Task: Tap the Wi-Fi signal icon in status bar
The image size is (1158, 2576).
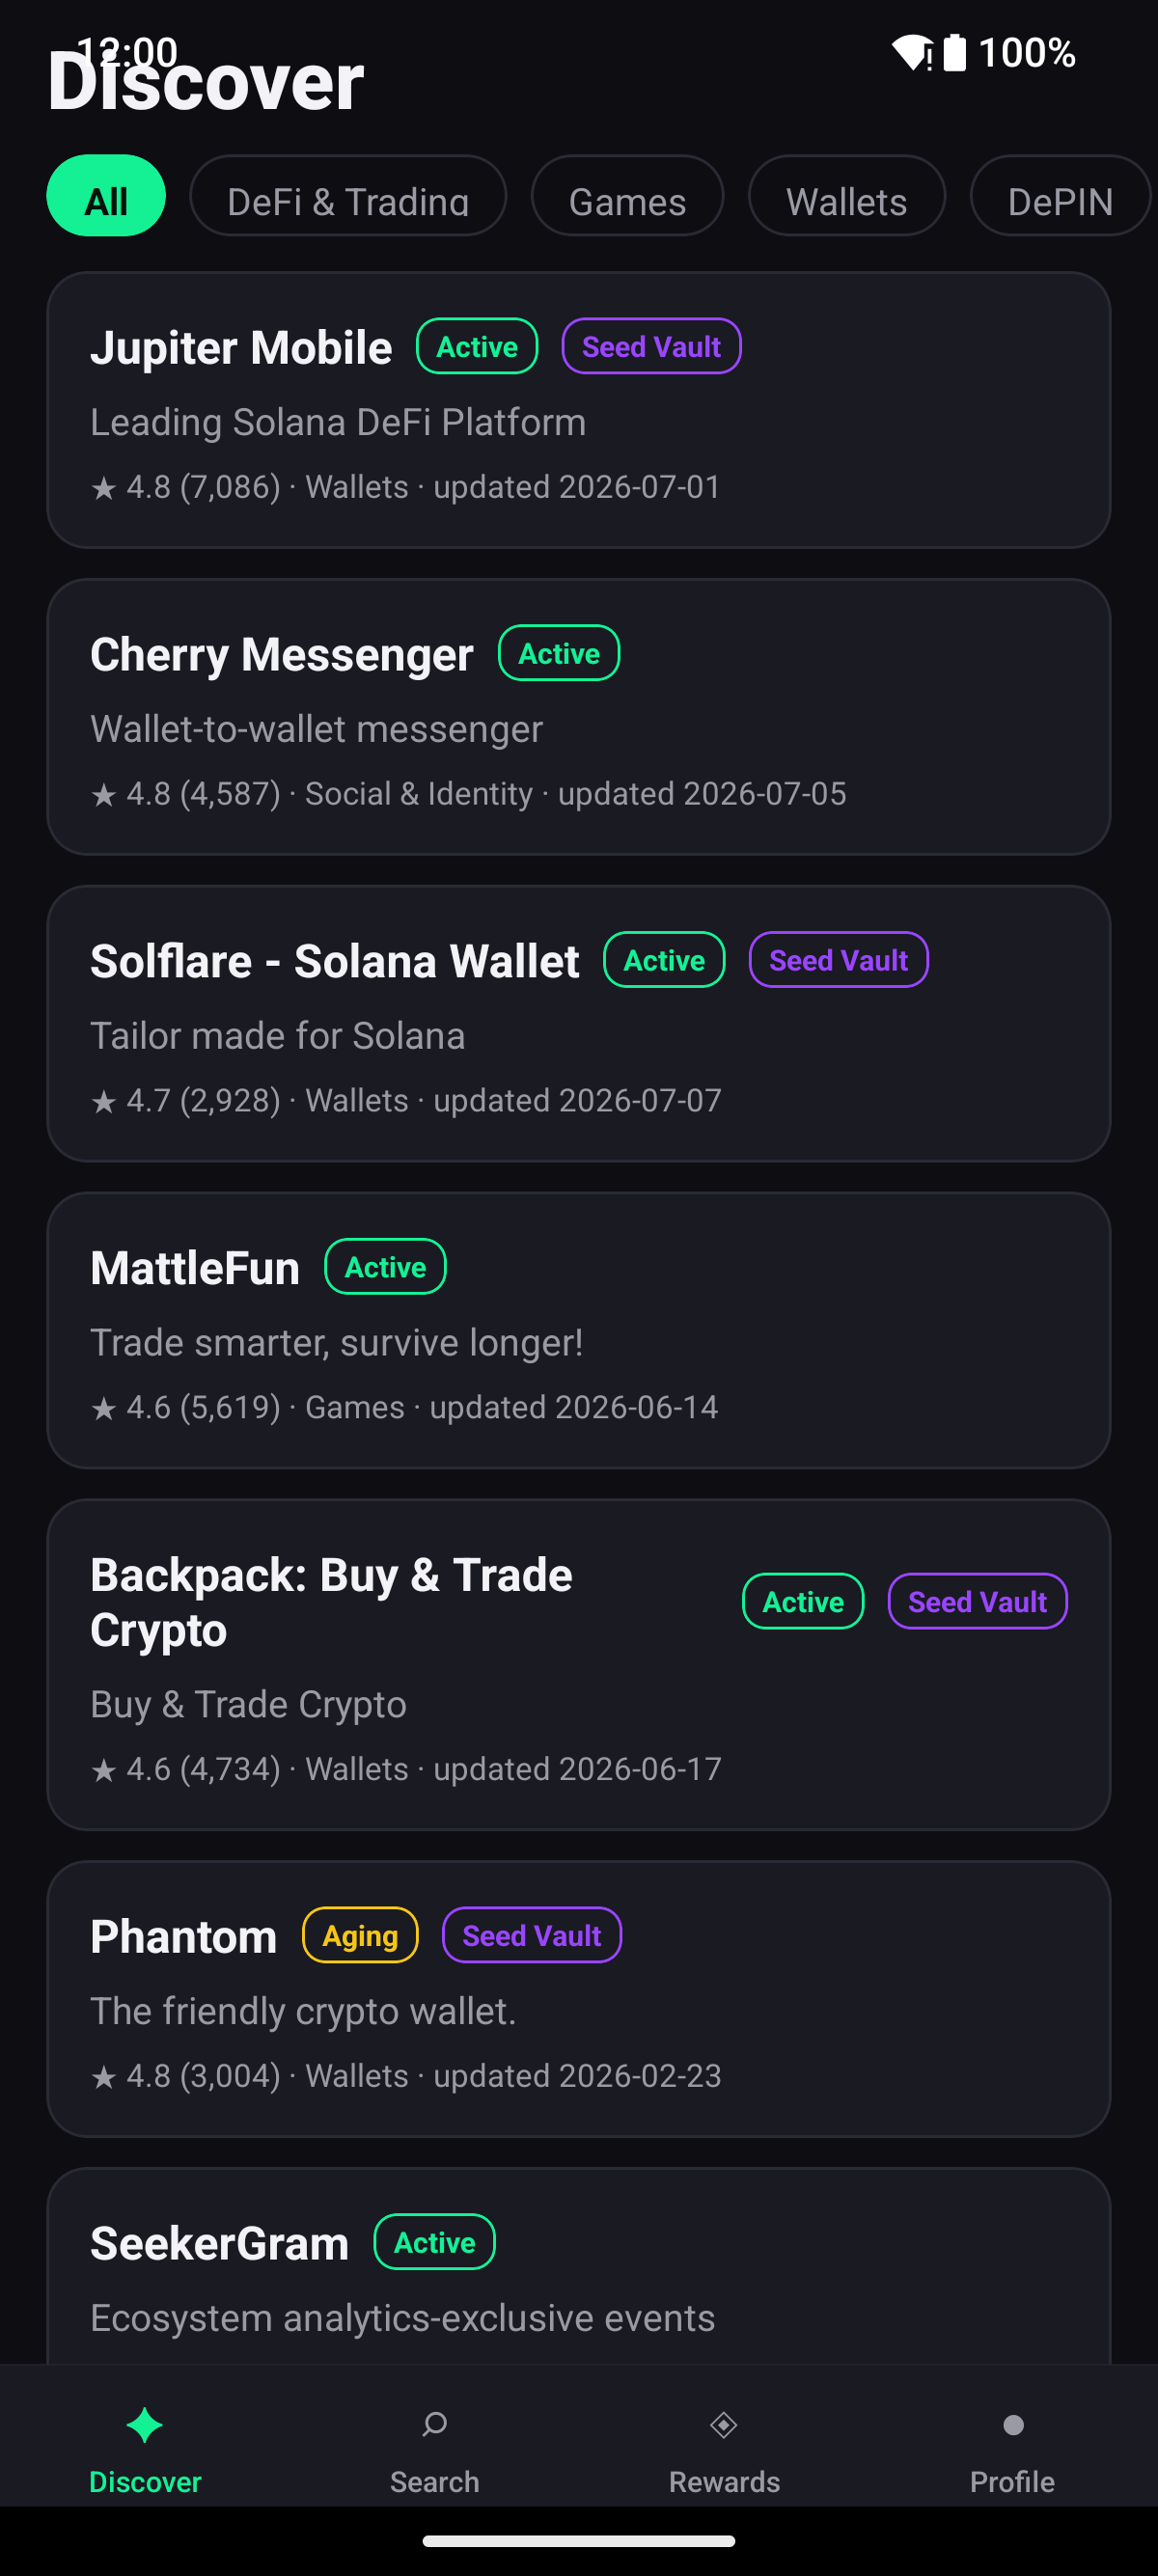Action: pyautogui.click(x=912, y=52)
